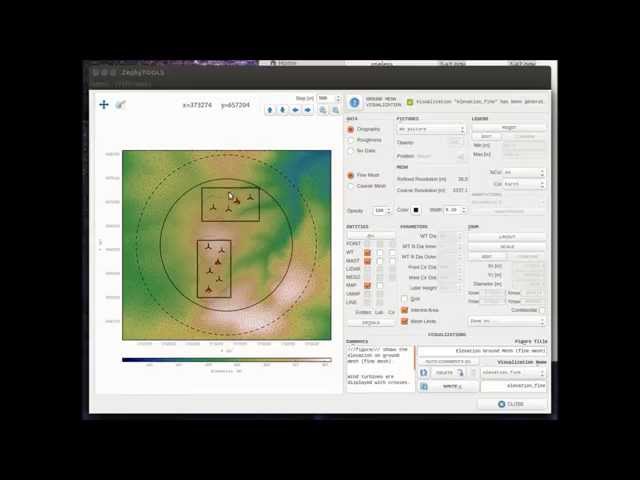Click the picture position arrow icon
This screenshot has height=480, width=640.
point(461,156)
